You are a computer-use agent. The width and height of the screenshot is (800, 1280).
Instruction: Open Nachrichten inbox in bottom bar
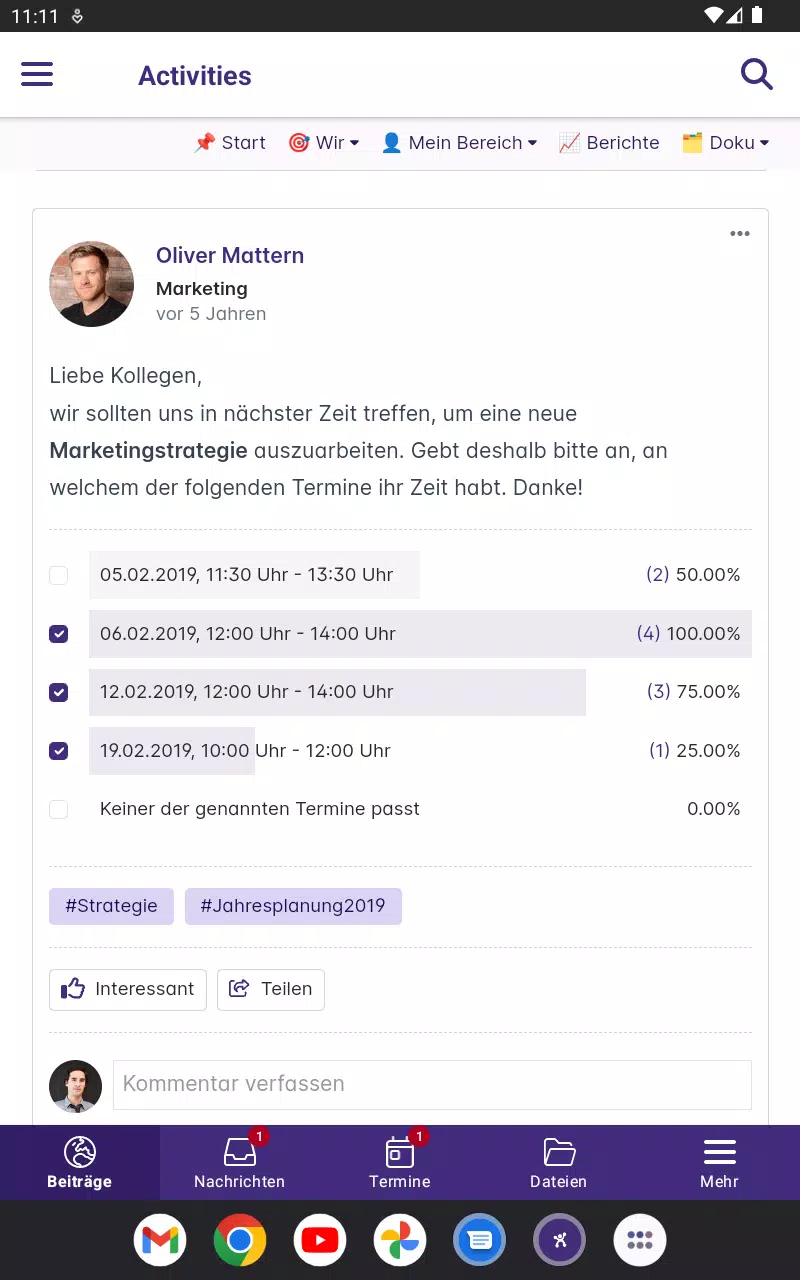click(239, 1163)
